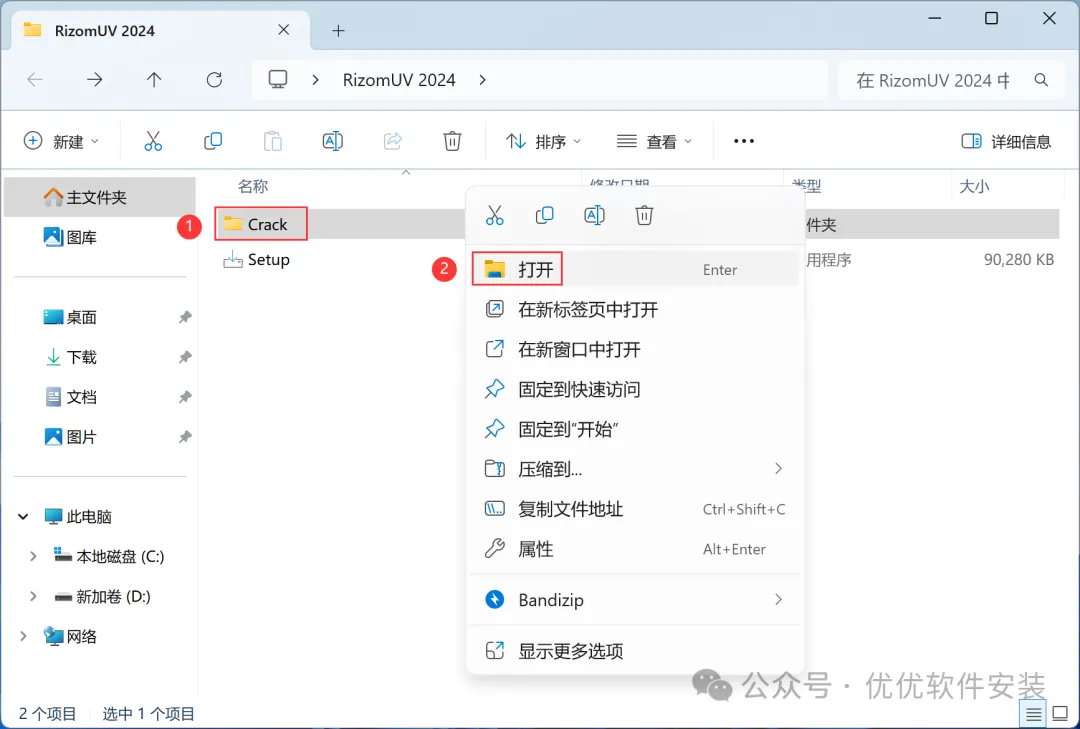Click the pin icon beside 文档
The width and height of the screenshot is (1080, 729).
coord(185,398)
